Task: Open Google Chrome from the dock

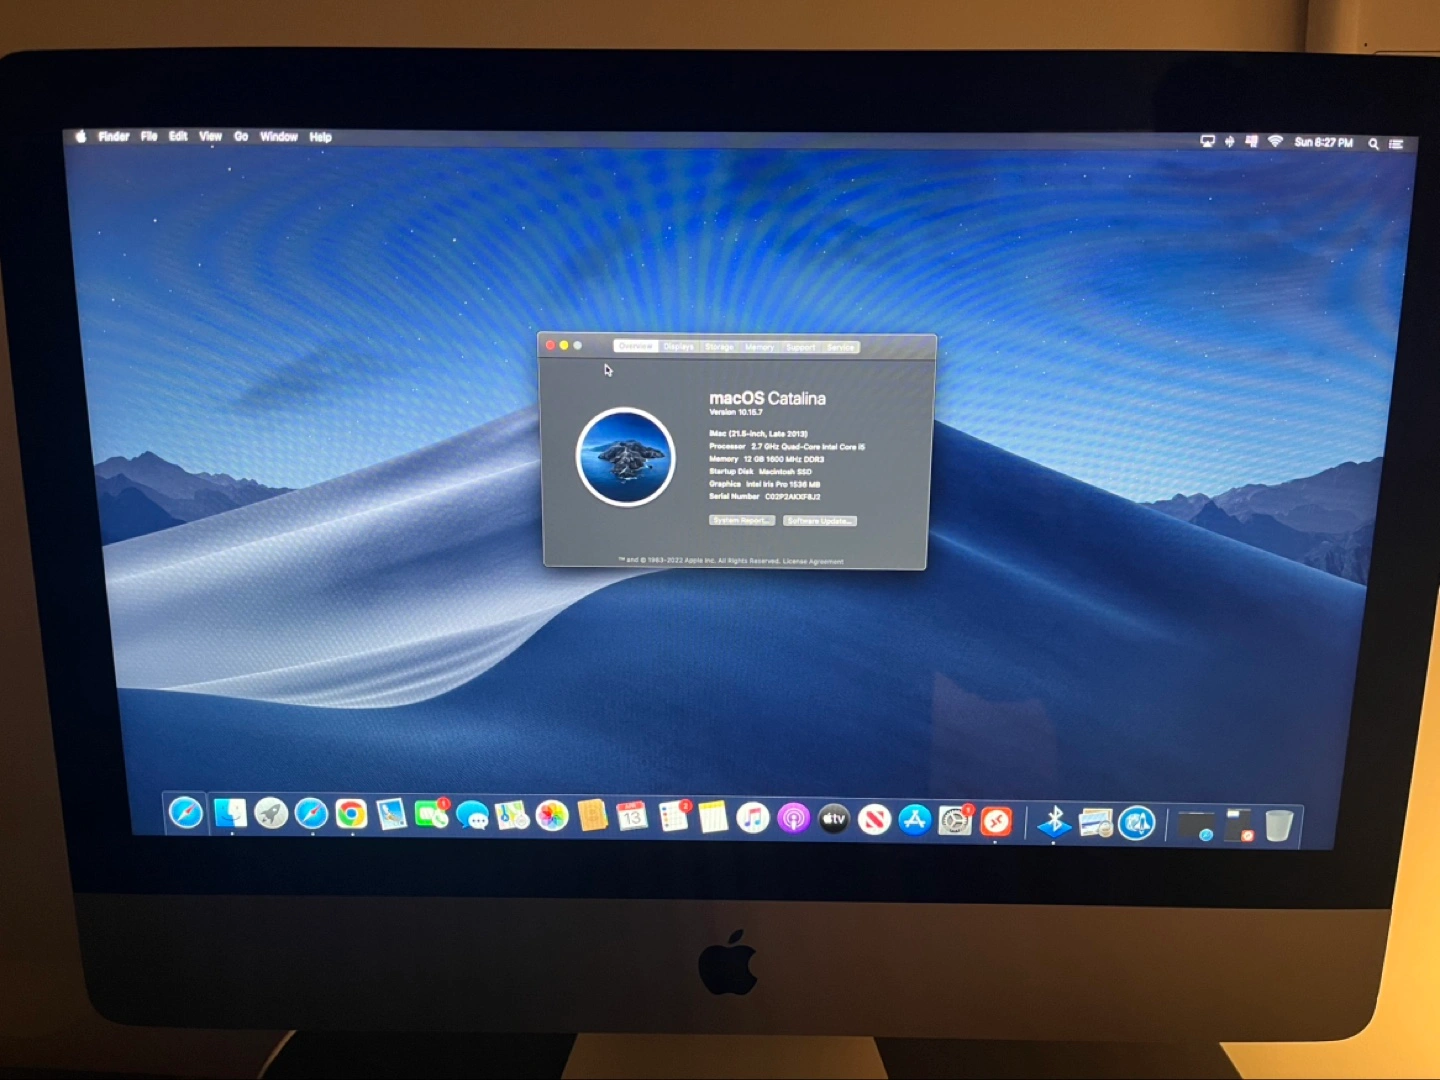Action: (351, 814)
